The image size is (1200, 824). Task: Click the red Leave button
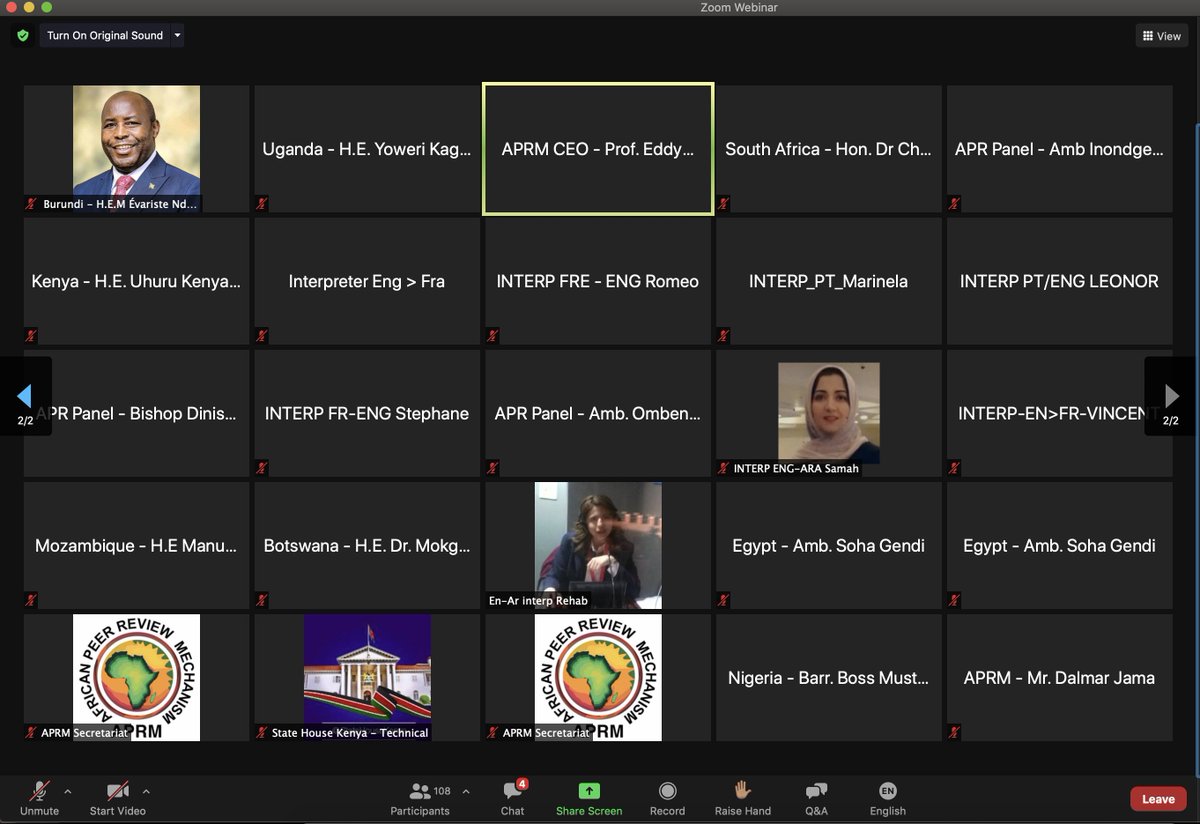(x=1158, y=799)
